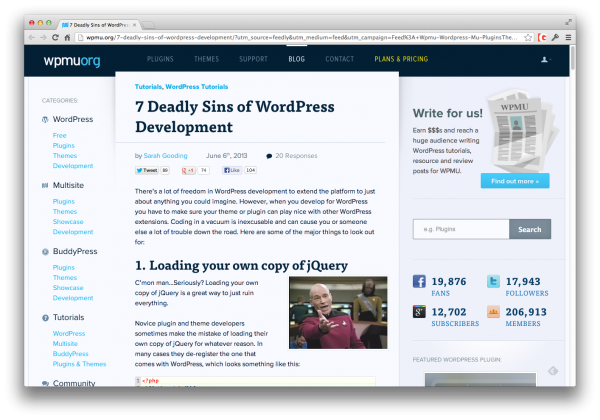Click the red C extension icon

tap(542, 37)
